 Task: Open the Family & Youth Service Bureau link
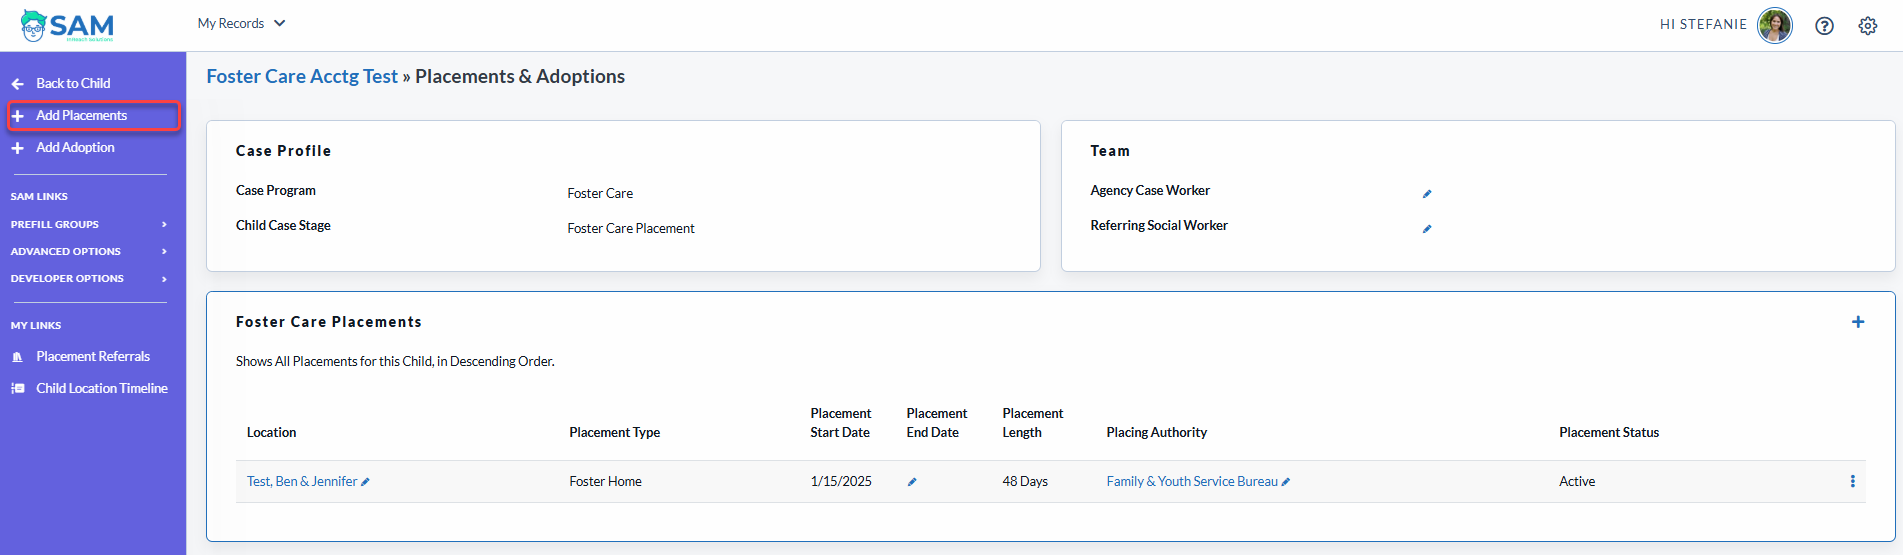pos(1192,481)
